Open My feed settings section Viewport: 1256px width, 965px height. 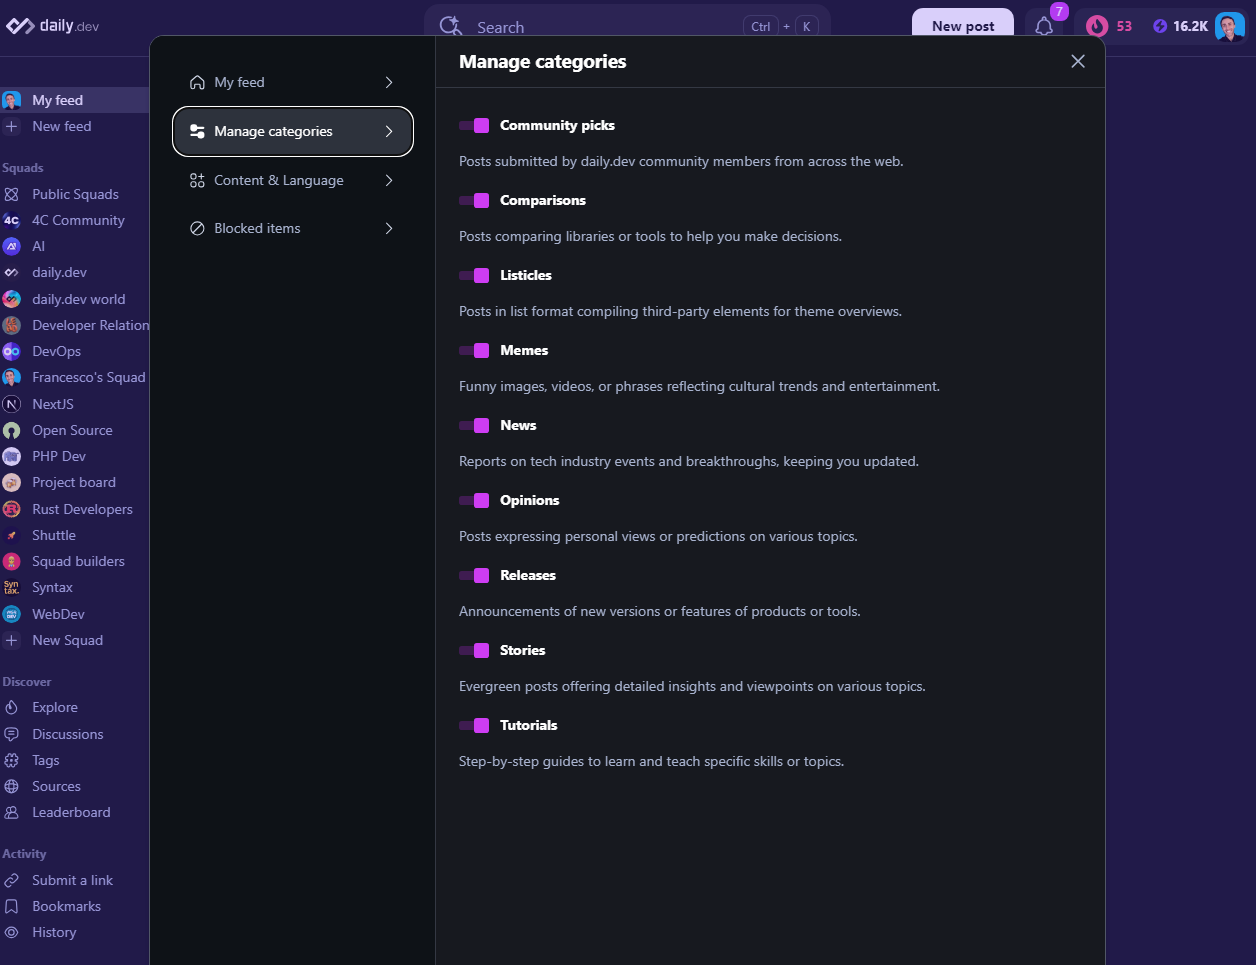pyautogui.click(x=293, y=82)
